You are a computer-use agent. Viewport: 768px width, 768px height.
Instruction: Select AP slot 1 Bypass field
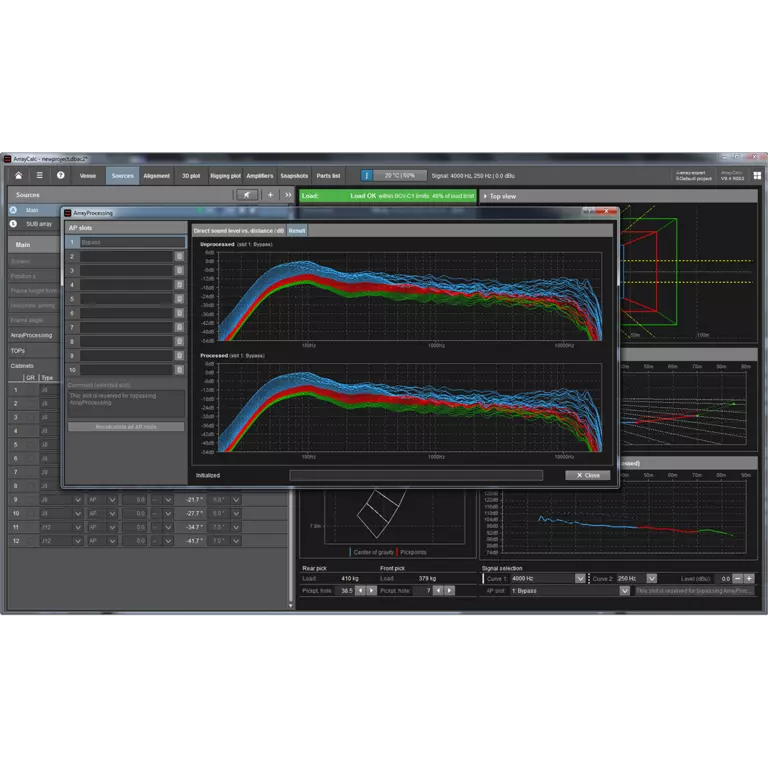(133, 242)
